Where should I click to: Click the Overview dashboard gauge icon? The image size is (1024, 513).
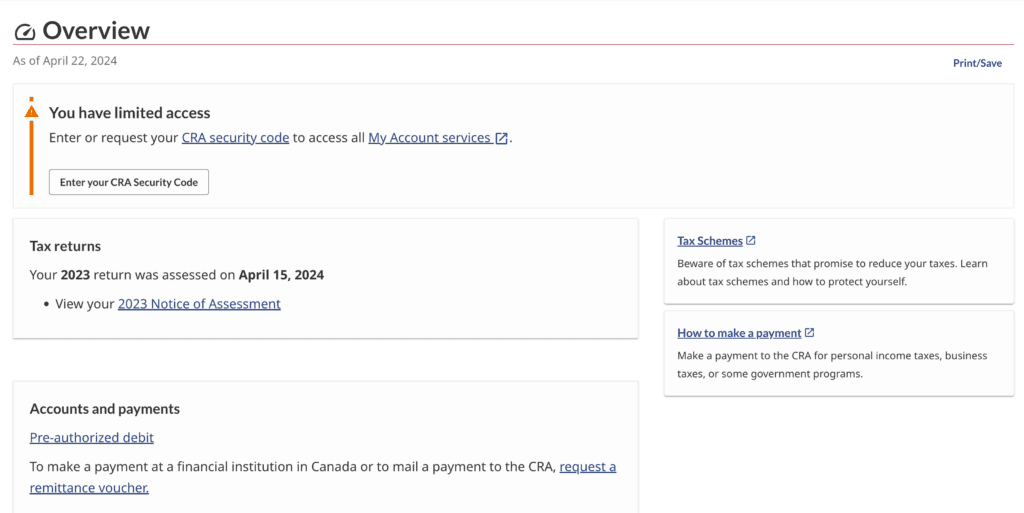tap(25, 32)
